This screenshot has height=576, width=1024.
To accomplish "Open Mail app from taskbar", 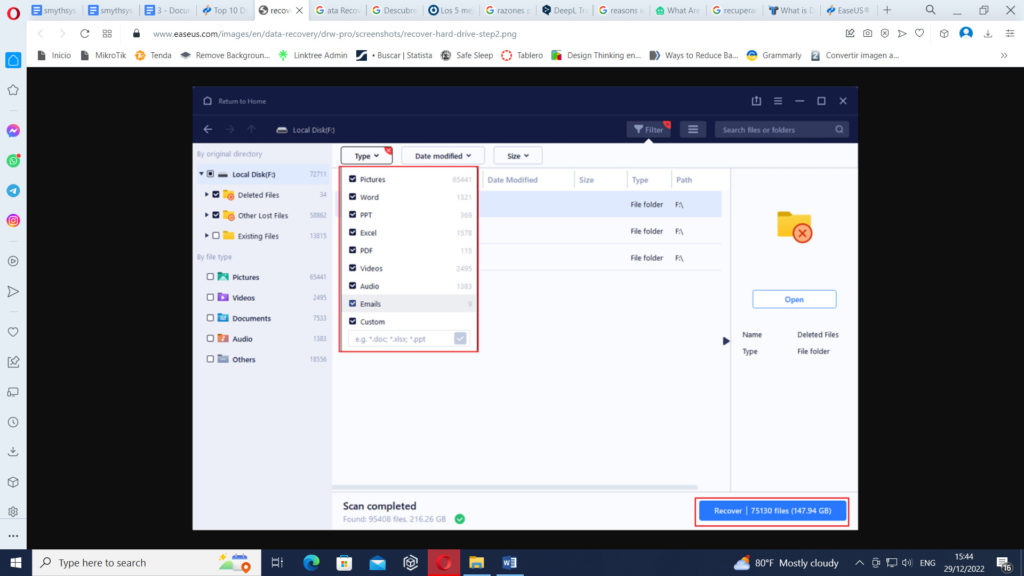I will tap(377, 562).
